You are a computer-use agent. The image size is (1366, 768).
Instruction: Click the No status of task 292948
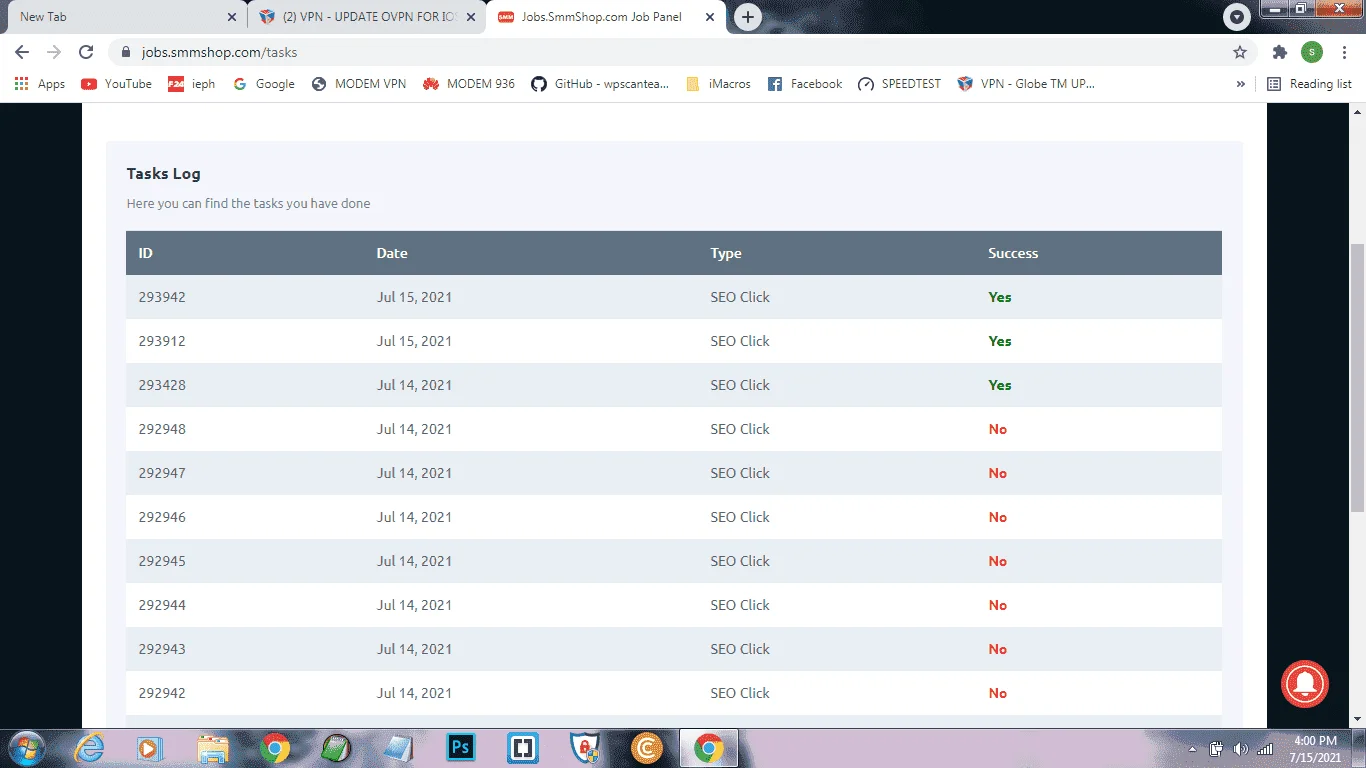point(998,429)
